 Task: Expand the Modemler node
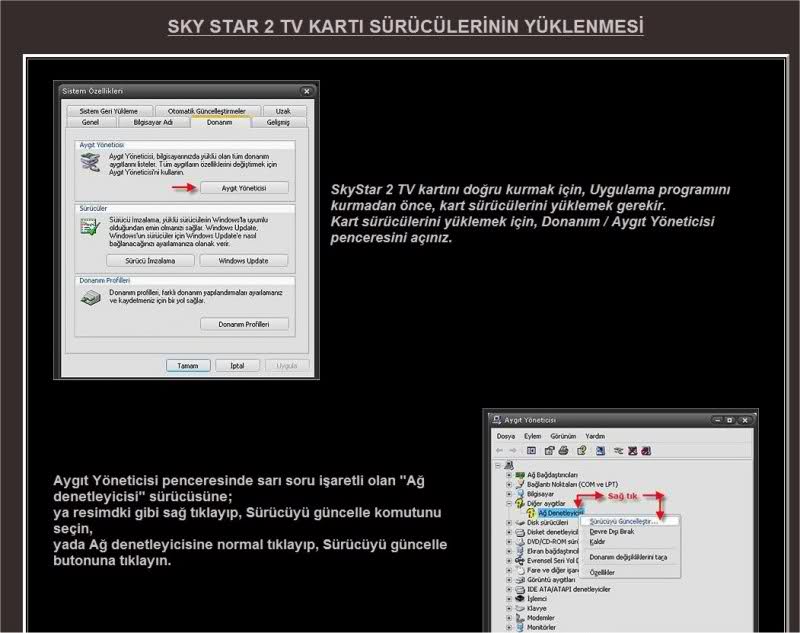click(x=508, y=617)
